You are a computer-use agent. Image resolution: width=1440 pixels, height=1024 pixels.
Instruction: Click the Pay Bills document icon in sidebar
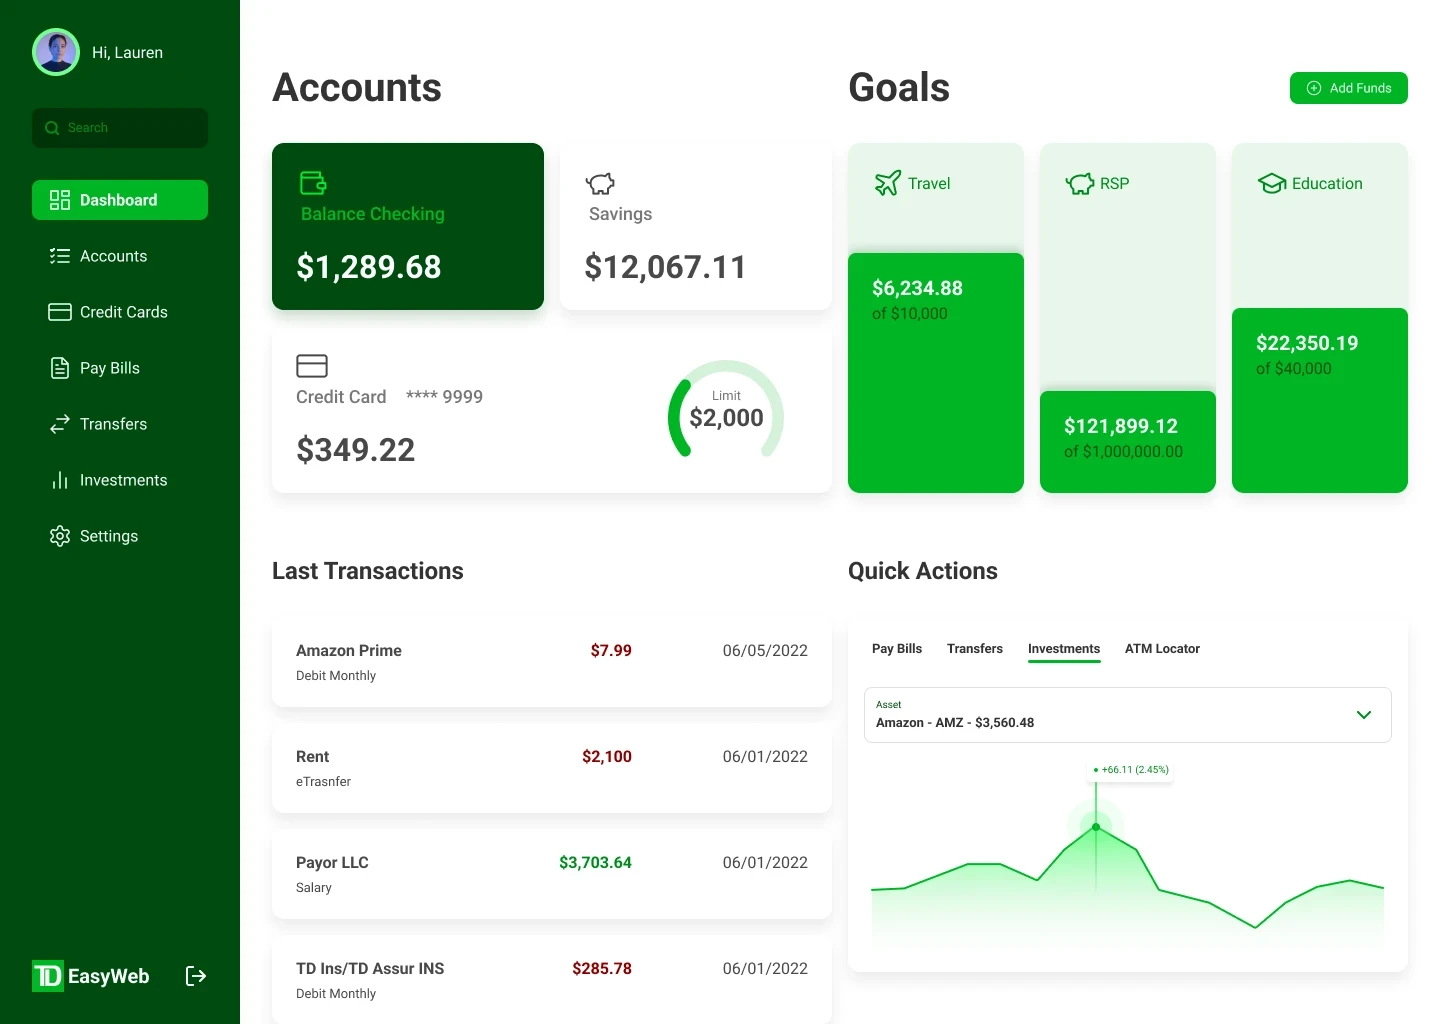pos(60,368)
